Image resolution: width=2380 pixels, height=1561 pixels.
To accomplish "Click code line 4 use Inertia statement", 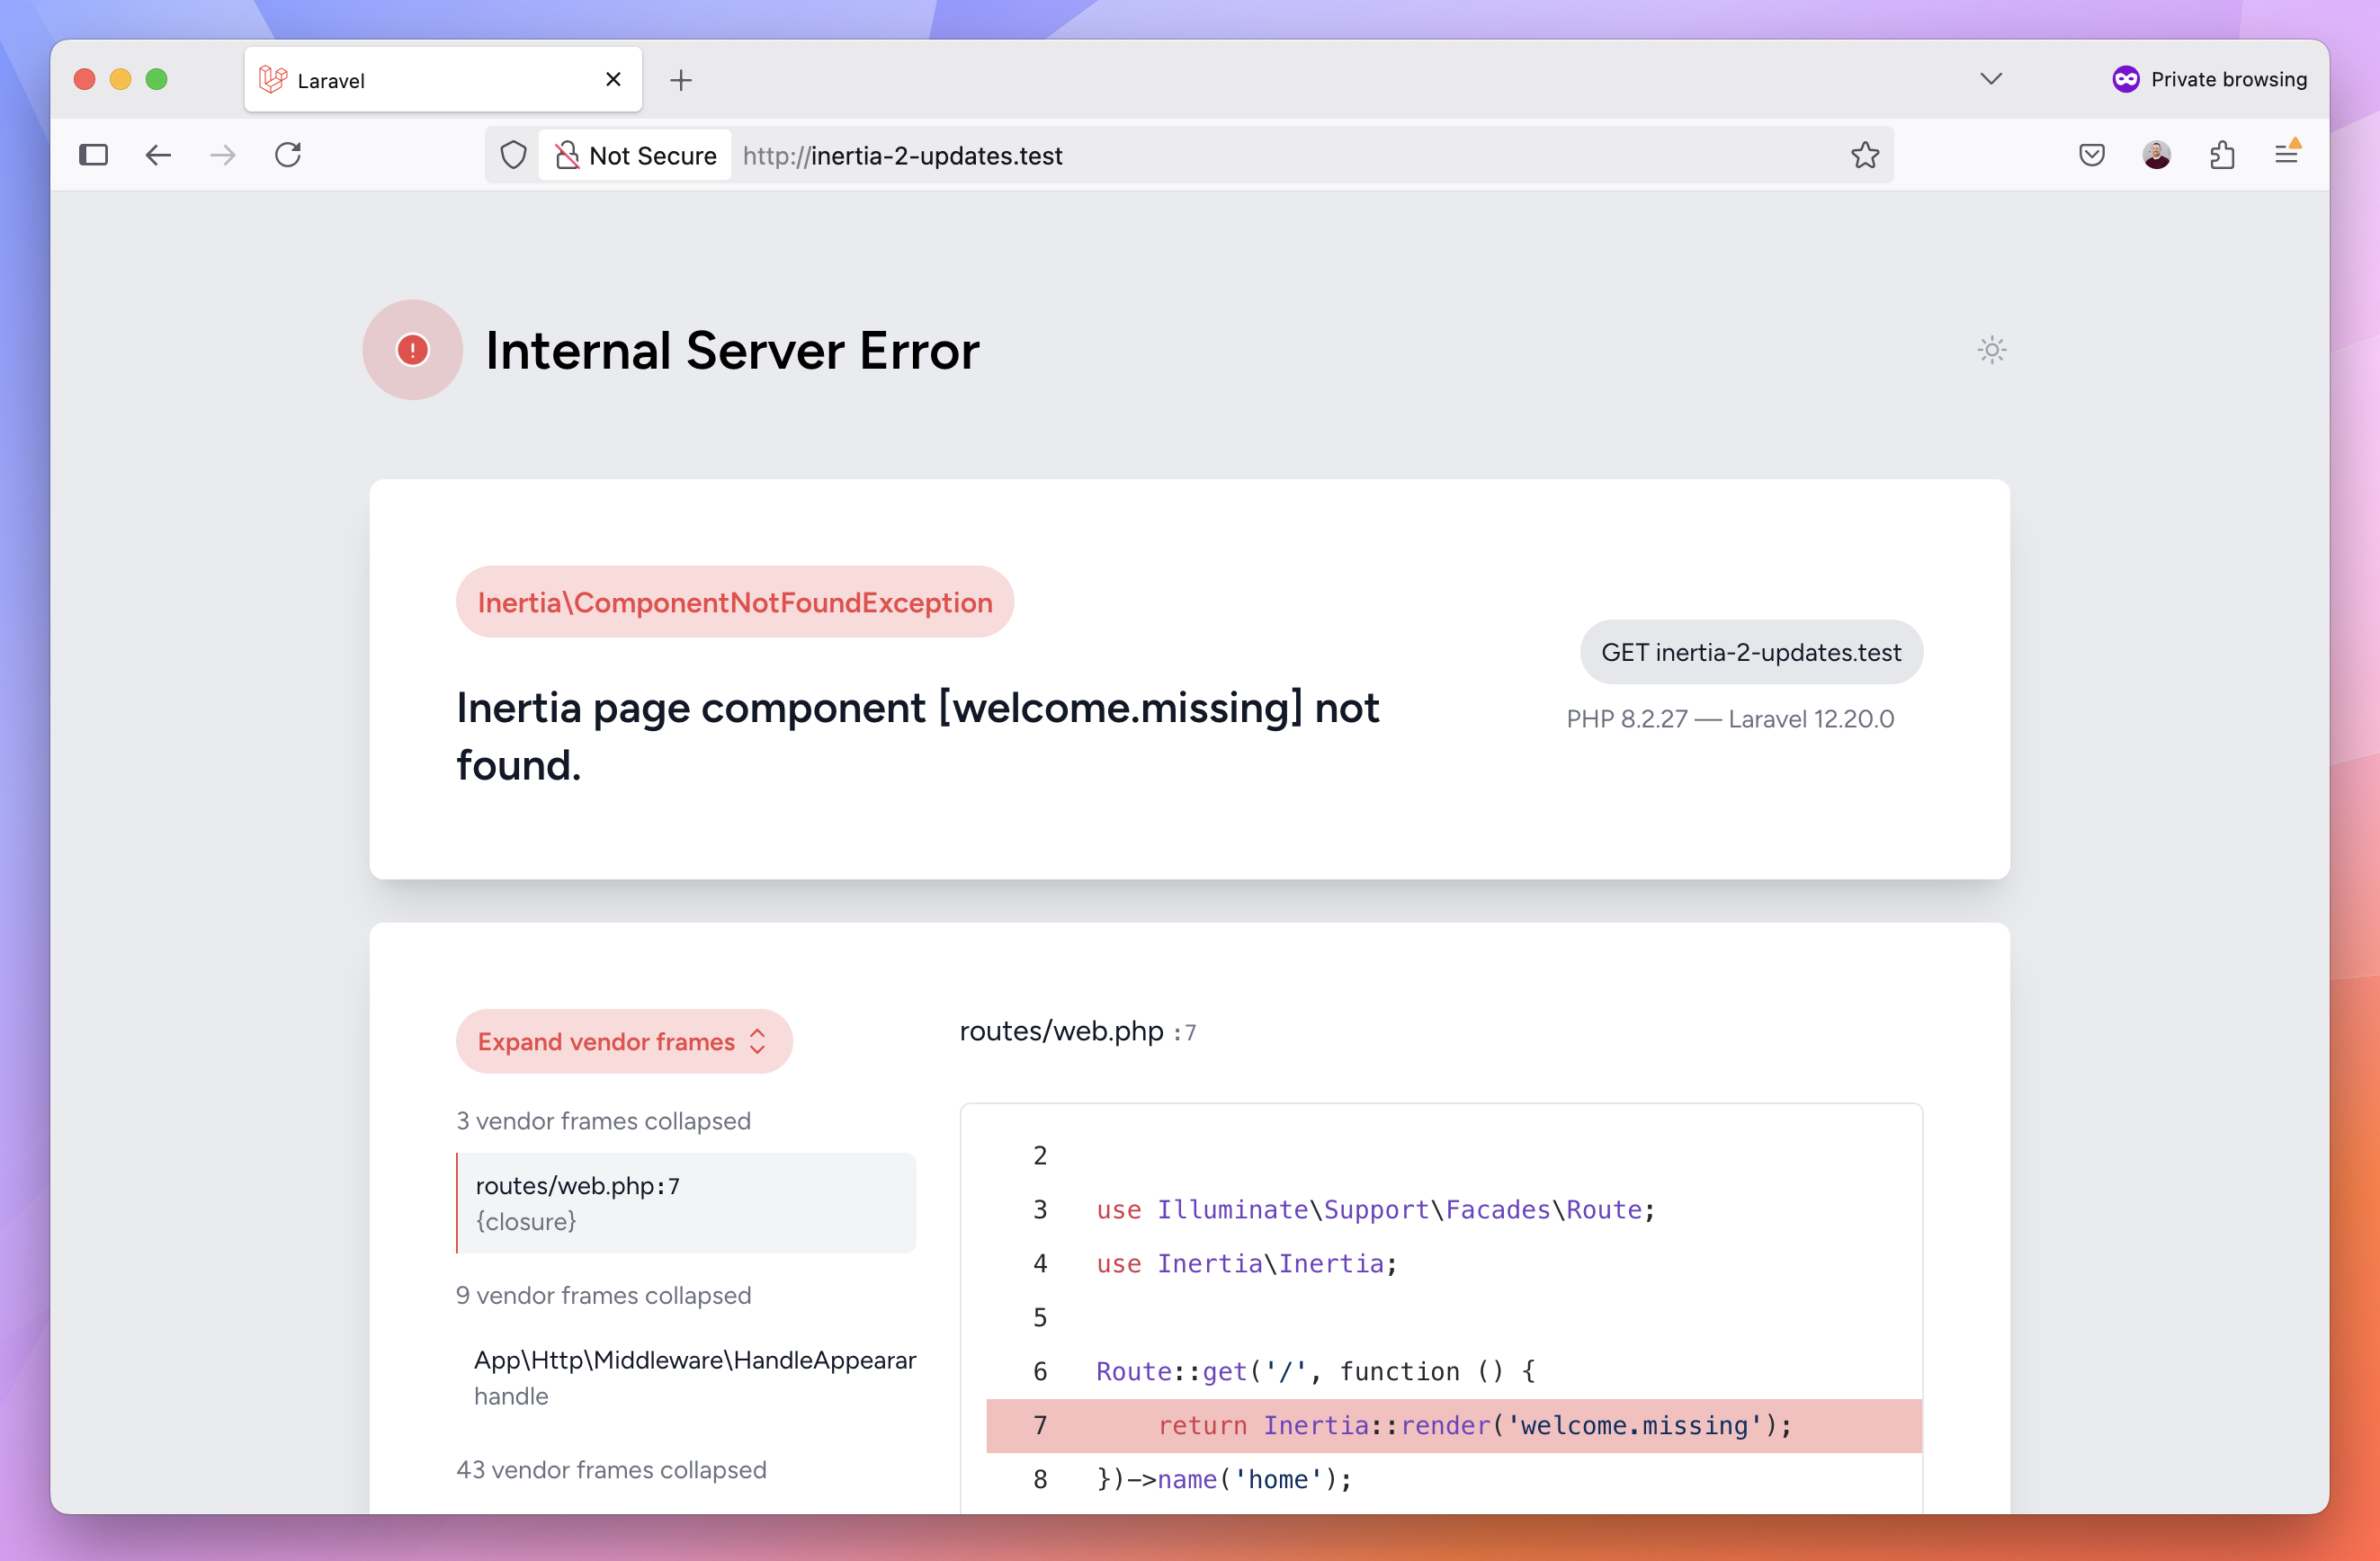I will pyautogui.click(x=1246, y=1263).
